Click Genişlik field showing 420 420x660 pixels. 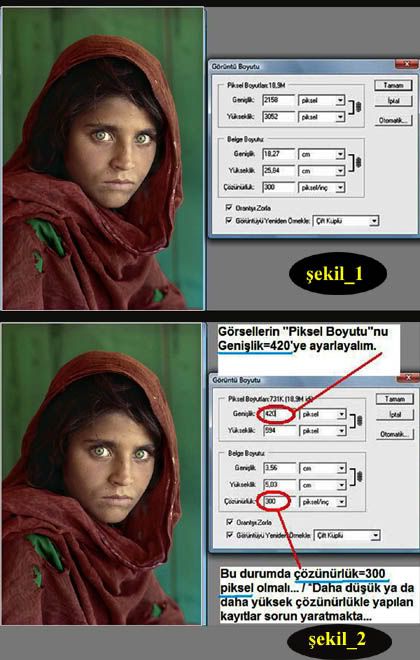click(279, 415)
